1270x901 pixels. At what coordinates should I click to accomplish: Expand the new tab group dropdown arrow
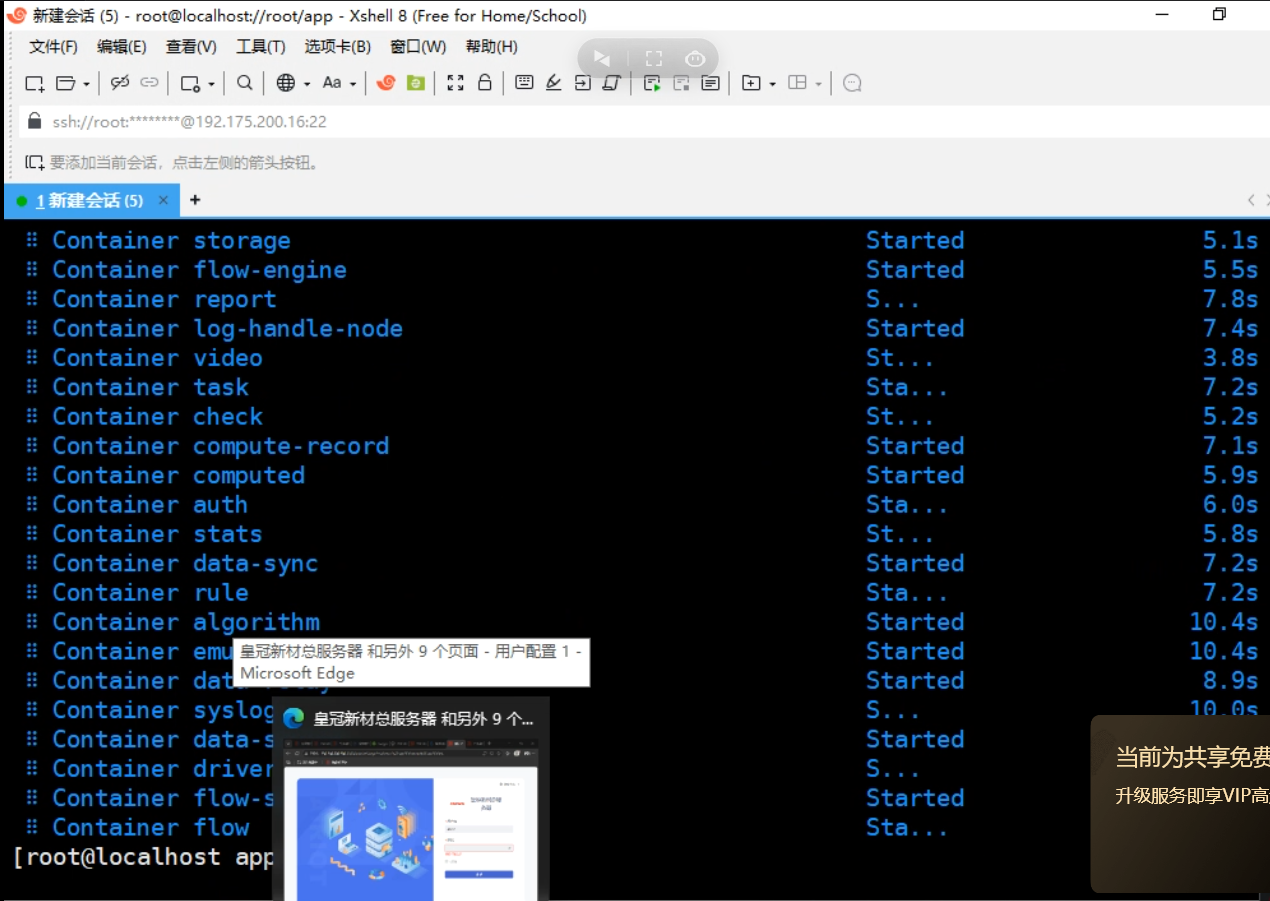(x=773, y=84)
